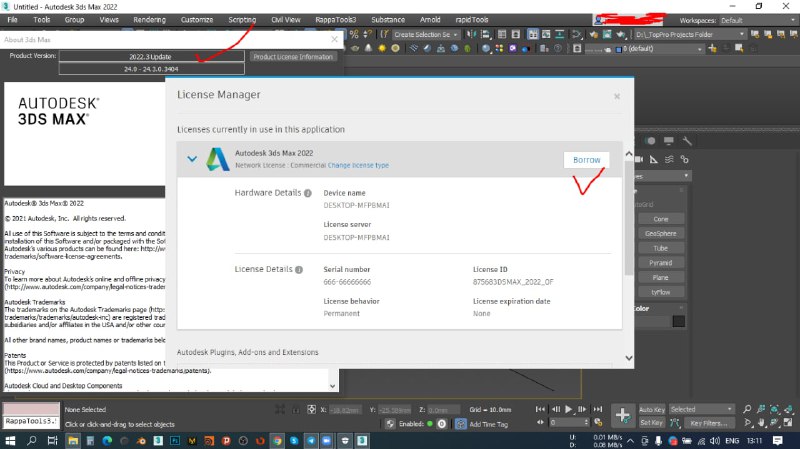The width and height of the screenshot is (800, 449).
Task: Click the GeoSphere primitive button
Action: 660,233
